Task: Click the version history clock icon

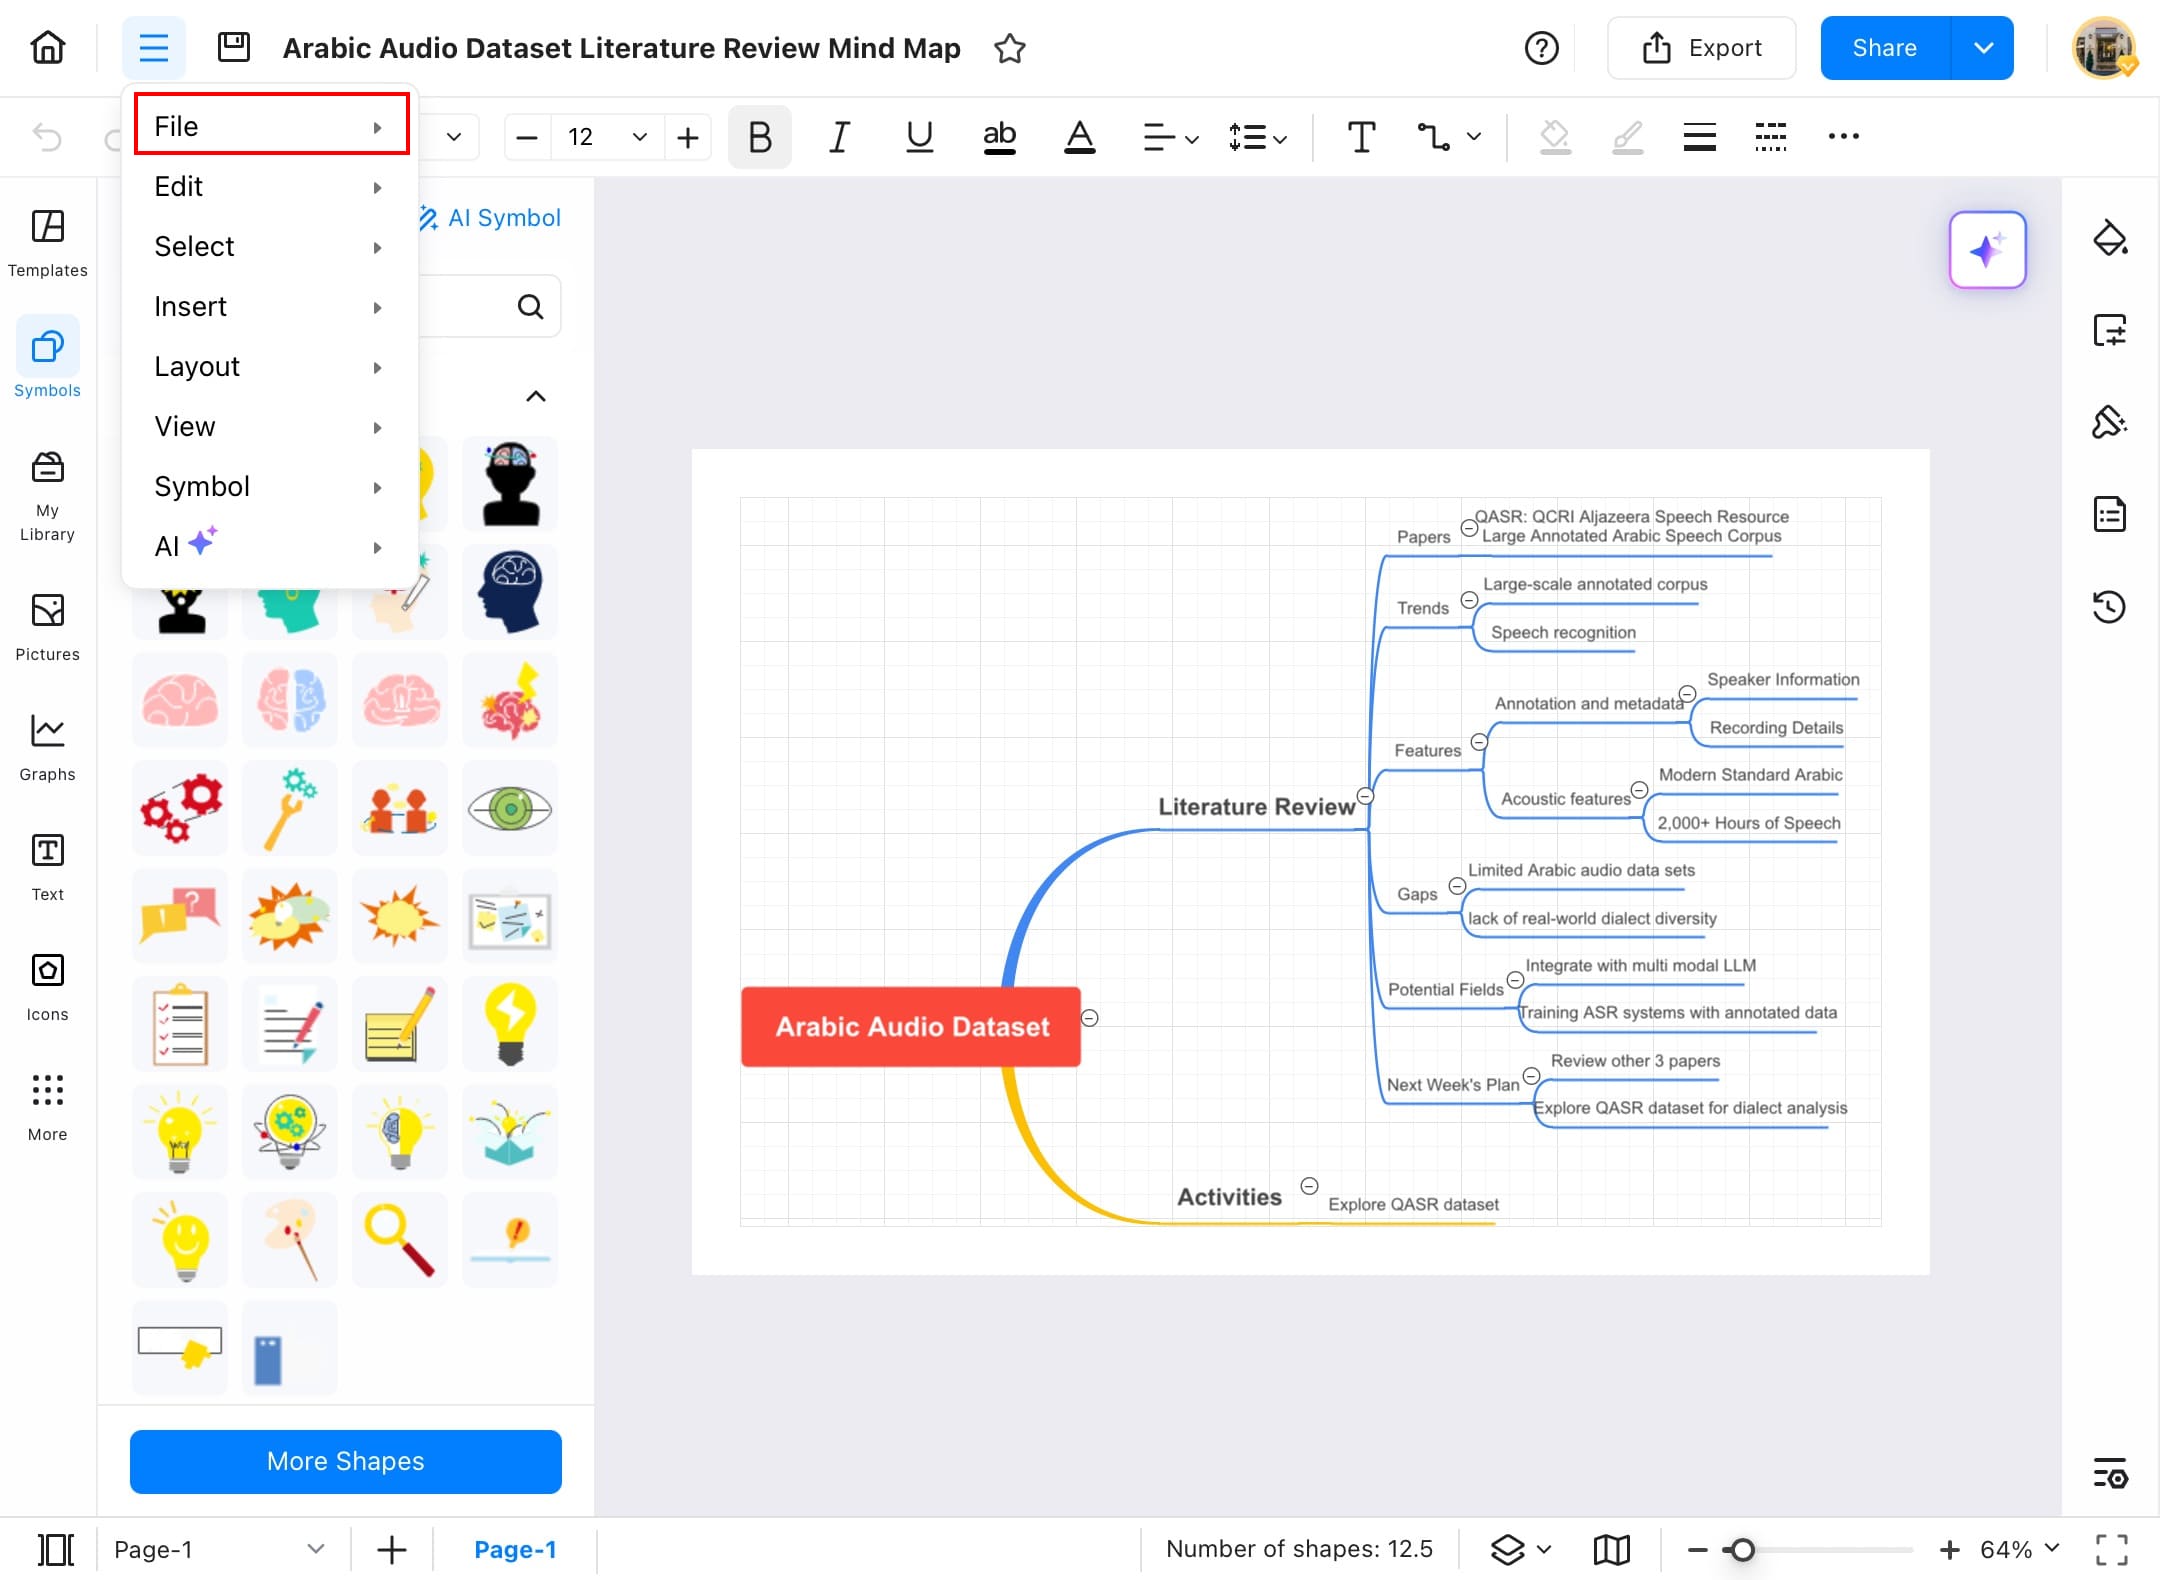Action: pos(2109,606)
